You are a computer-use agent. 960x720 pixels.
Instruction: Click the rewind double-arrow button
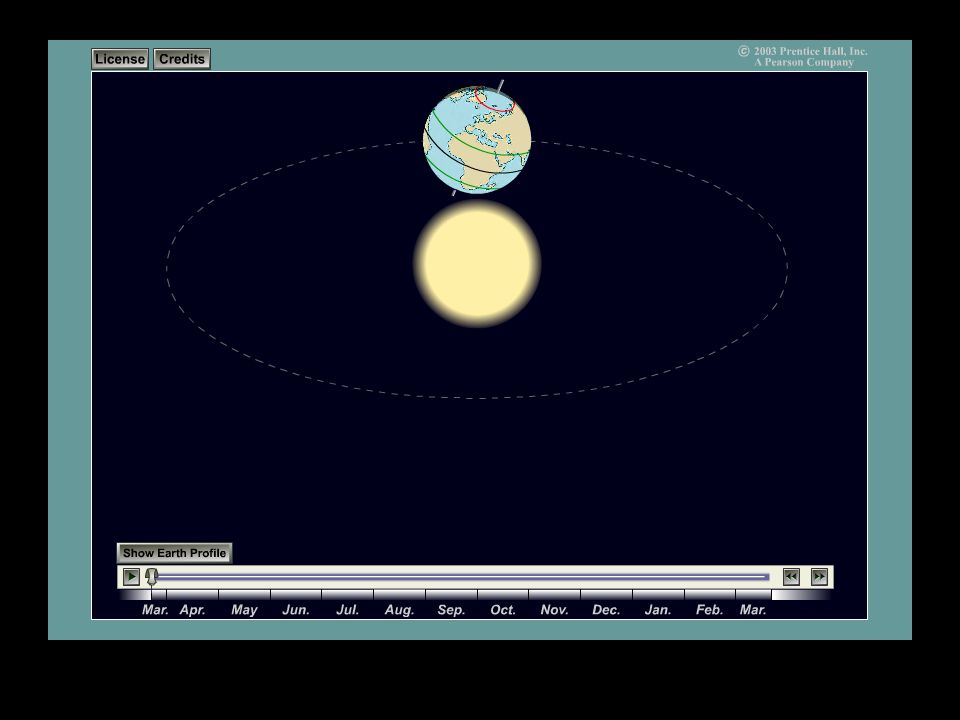[791, 577]
